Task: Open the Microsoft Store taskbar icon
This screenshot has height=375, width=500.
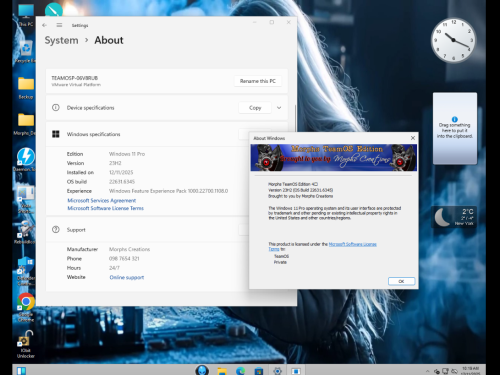Action: 259,371
